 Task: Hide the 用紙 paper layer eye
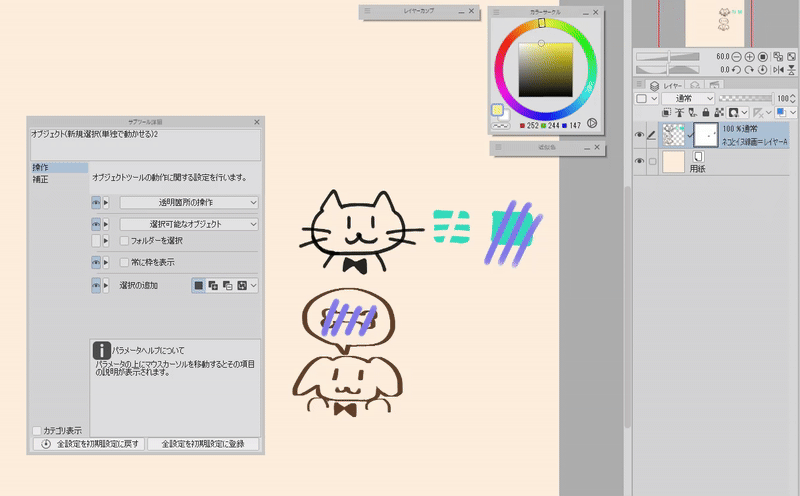coord(639,161)
